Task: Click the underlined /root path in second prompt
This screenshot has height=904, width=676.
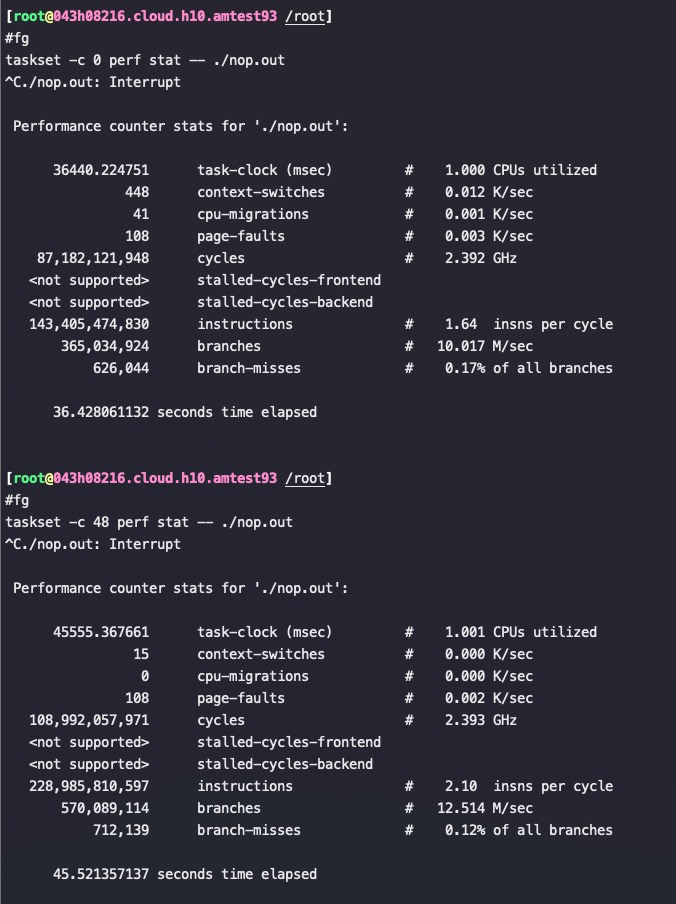Action: [305, 478]
